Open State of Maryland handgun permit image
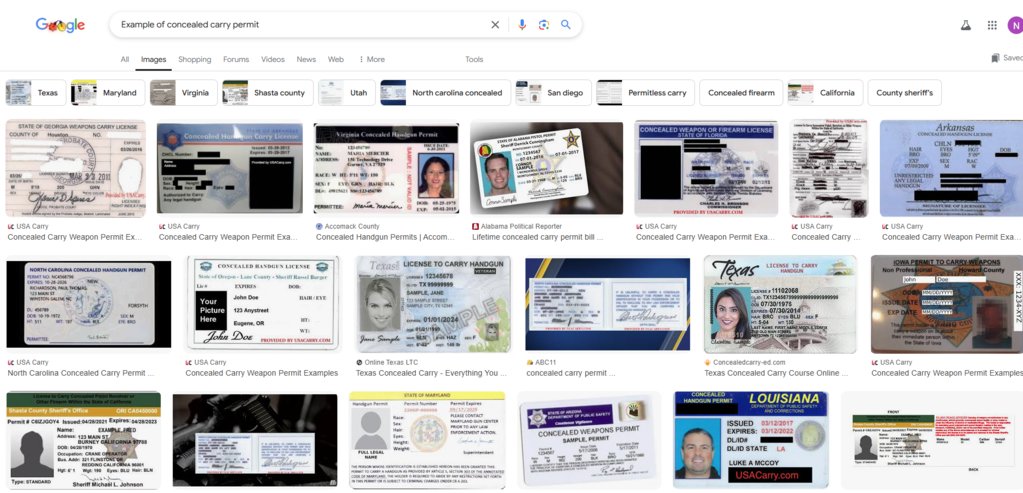The width and height of the screenshot is (1023, 493). tap(427, 440)
